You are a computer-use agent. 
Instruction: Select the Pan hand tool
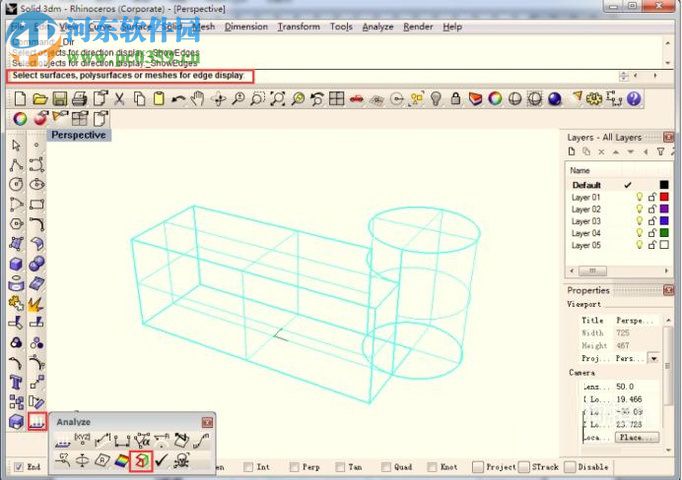pos(198,99)
